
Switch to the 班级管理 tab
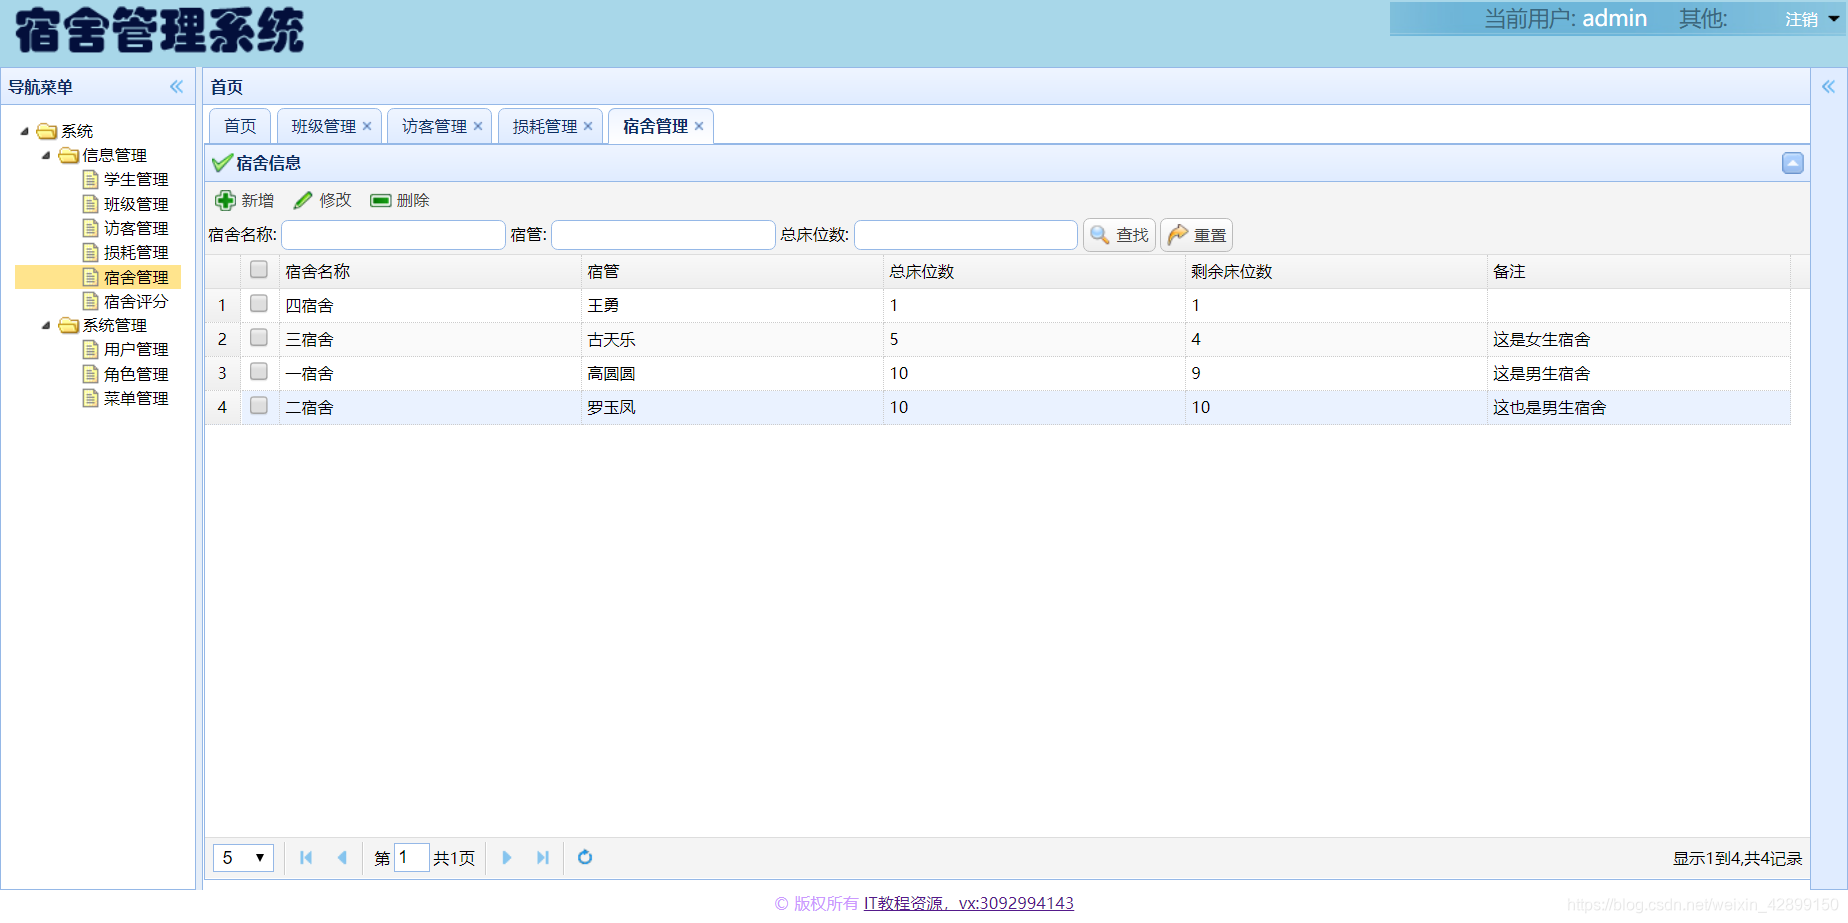pos(323,126)
